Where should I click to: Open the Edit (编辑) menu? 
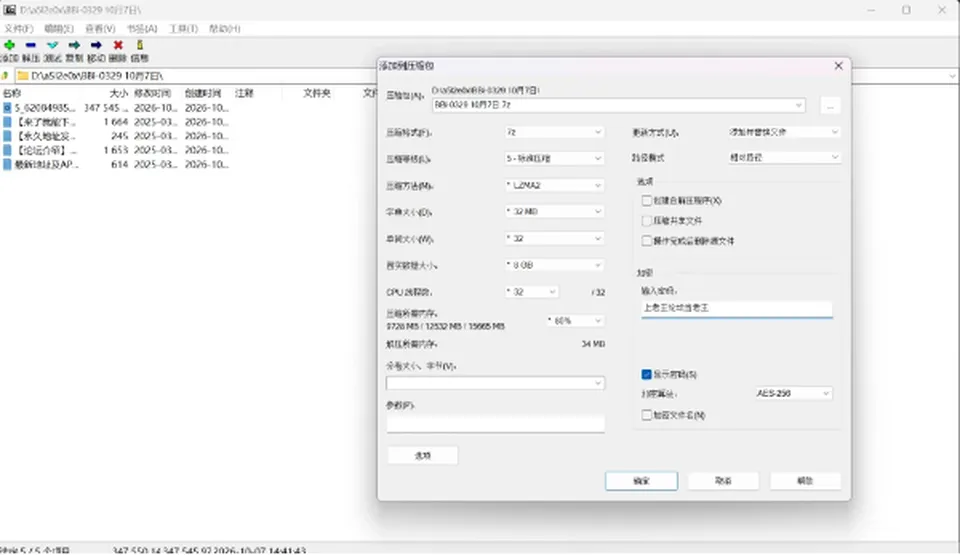59,29
